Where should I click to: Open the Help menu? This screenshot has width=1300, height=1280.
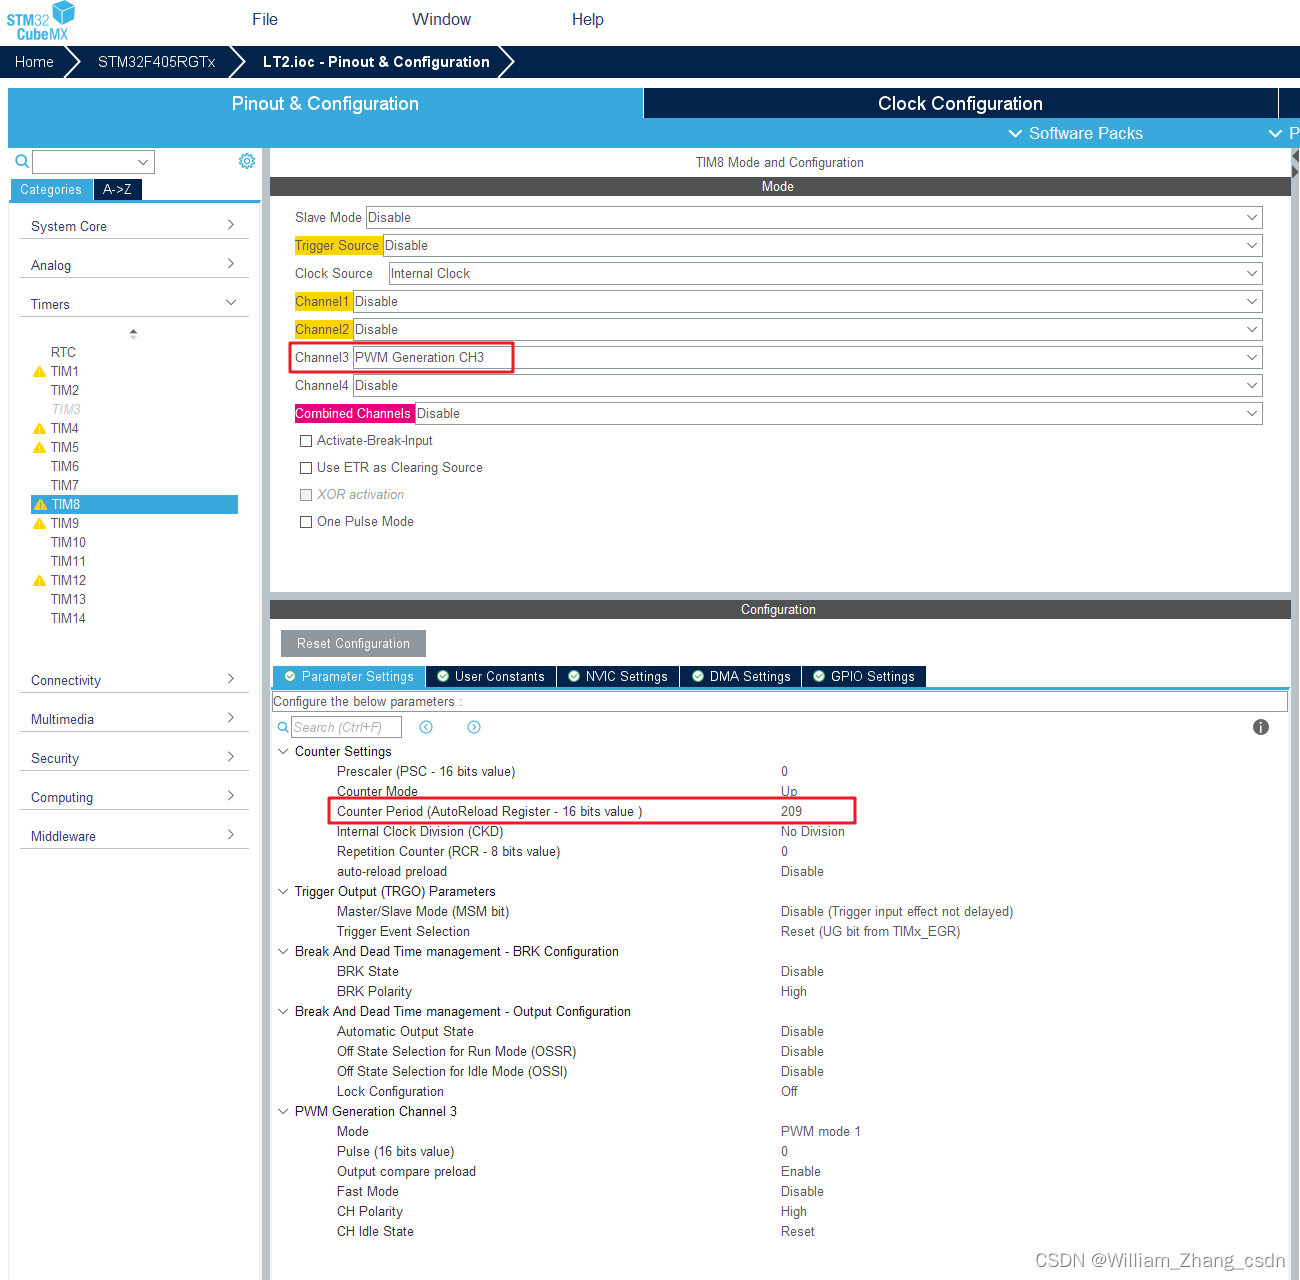pyautogui.click(x=588, y=19)
